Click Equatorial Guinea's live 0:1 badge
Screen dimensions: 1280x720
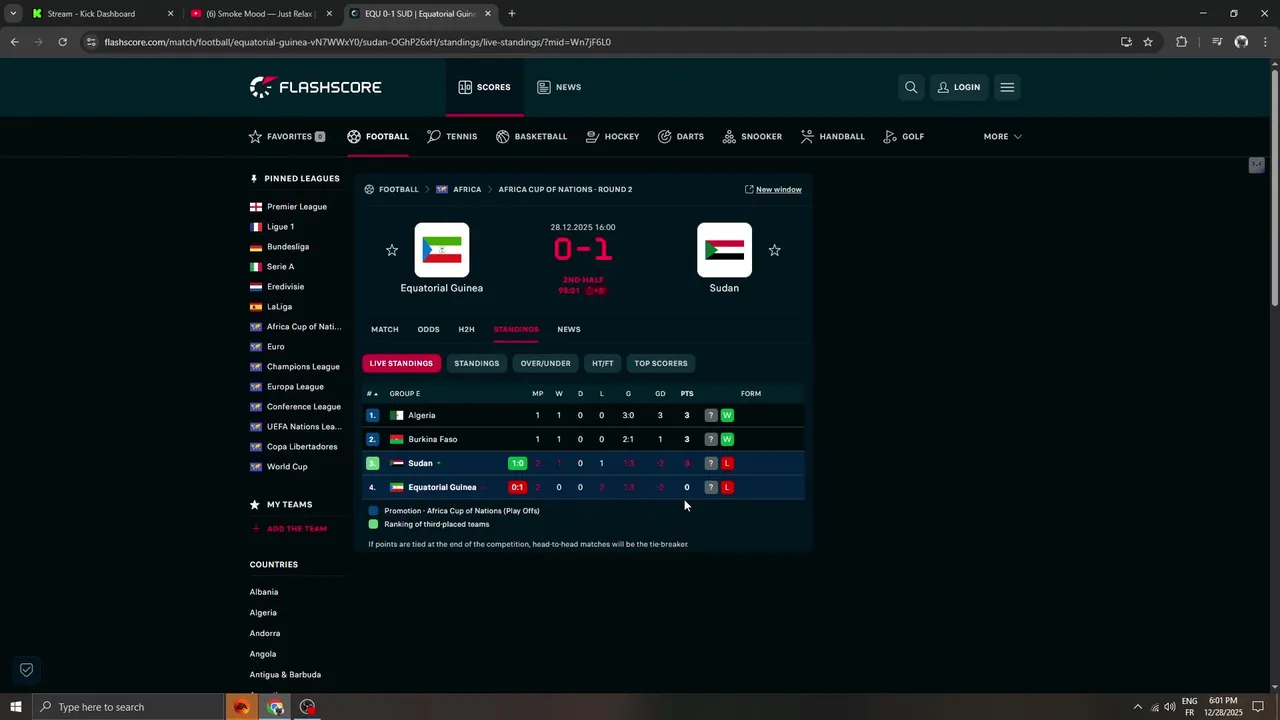point(517,487)
